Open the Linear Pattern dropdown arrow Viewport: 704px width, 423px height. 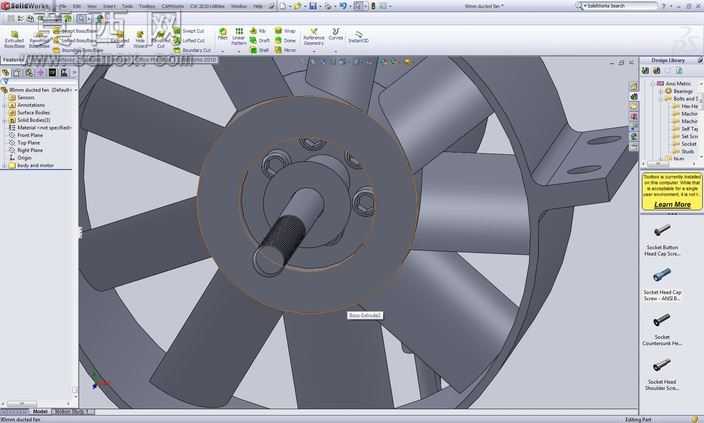pyautogui.click(x=239, y=51)
